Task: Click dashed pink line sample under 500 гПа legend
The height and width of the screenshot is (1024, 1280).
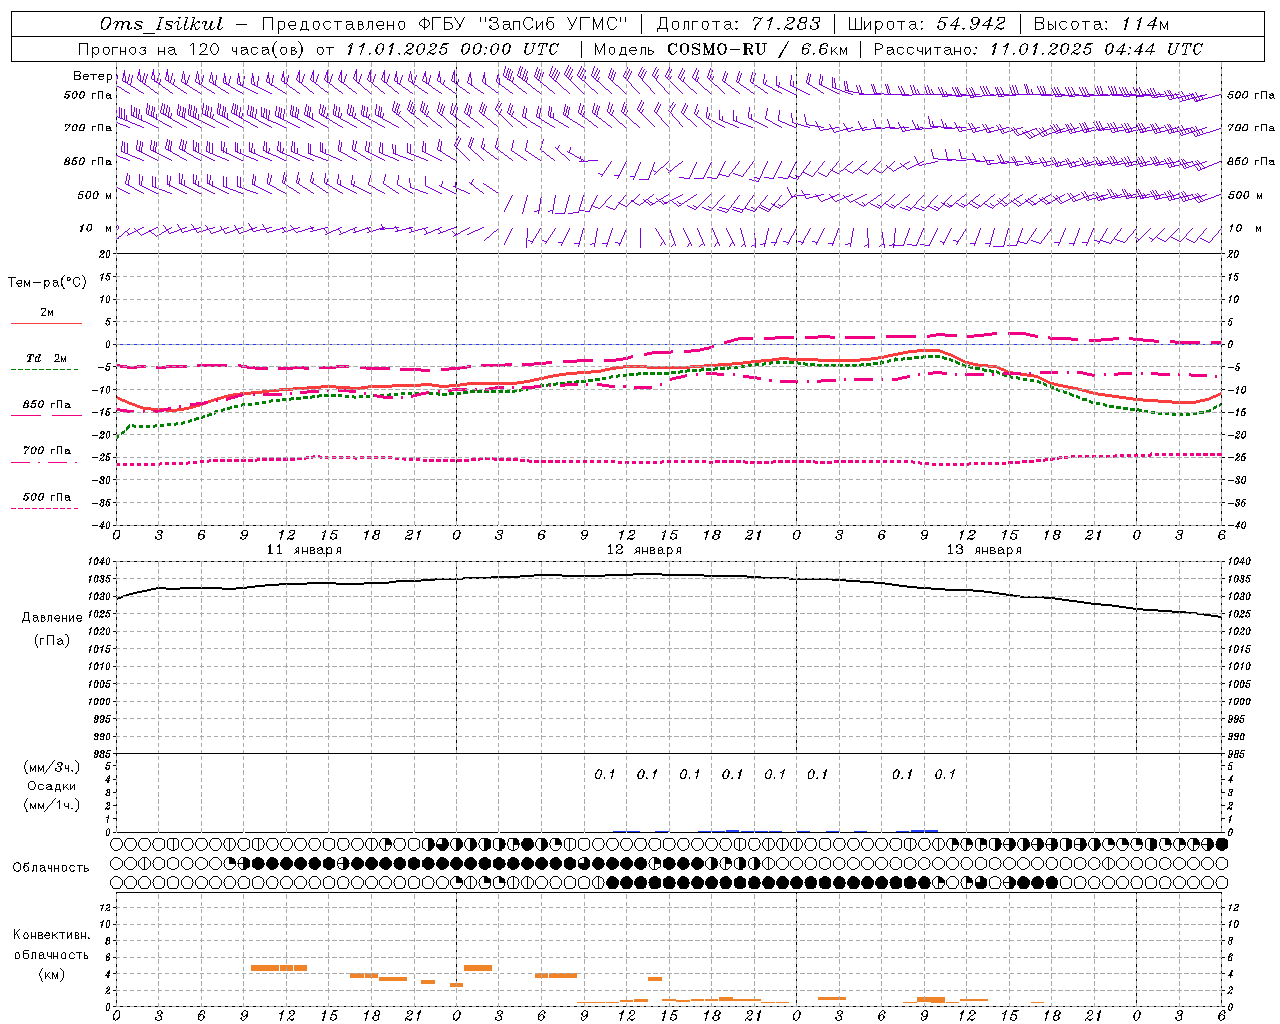Action: click(x=44, y=508)
